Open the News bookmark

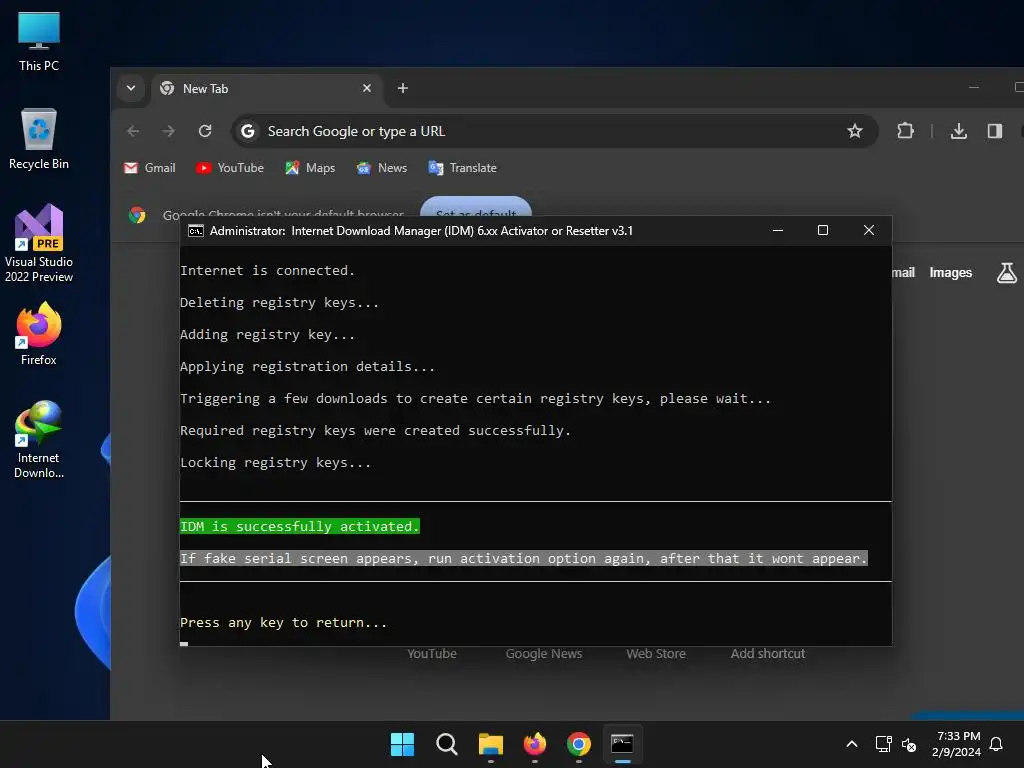[x=382, y=168]
